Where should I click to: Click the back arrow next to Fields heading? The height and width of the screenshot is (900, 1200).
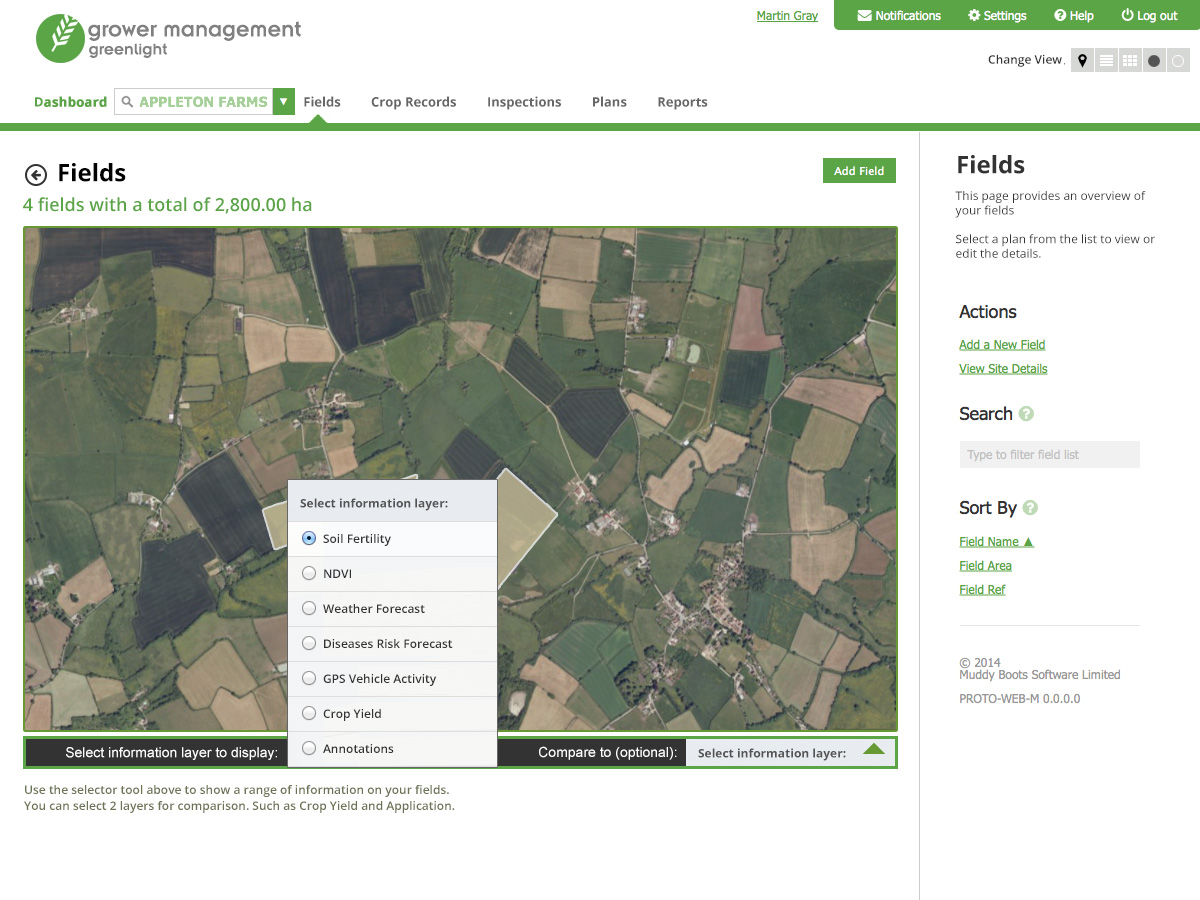click(x=36, y=173)
